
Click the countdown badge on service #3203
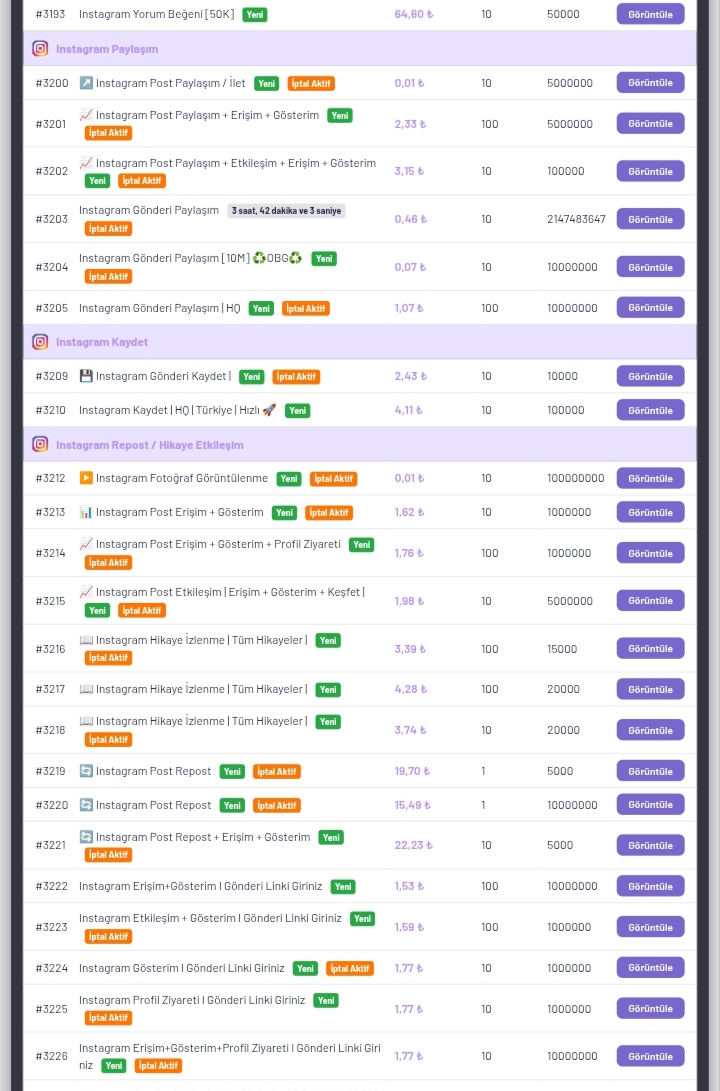click(286, 211)
